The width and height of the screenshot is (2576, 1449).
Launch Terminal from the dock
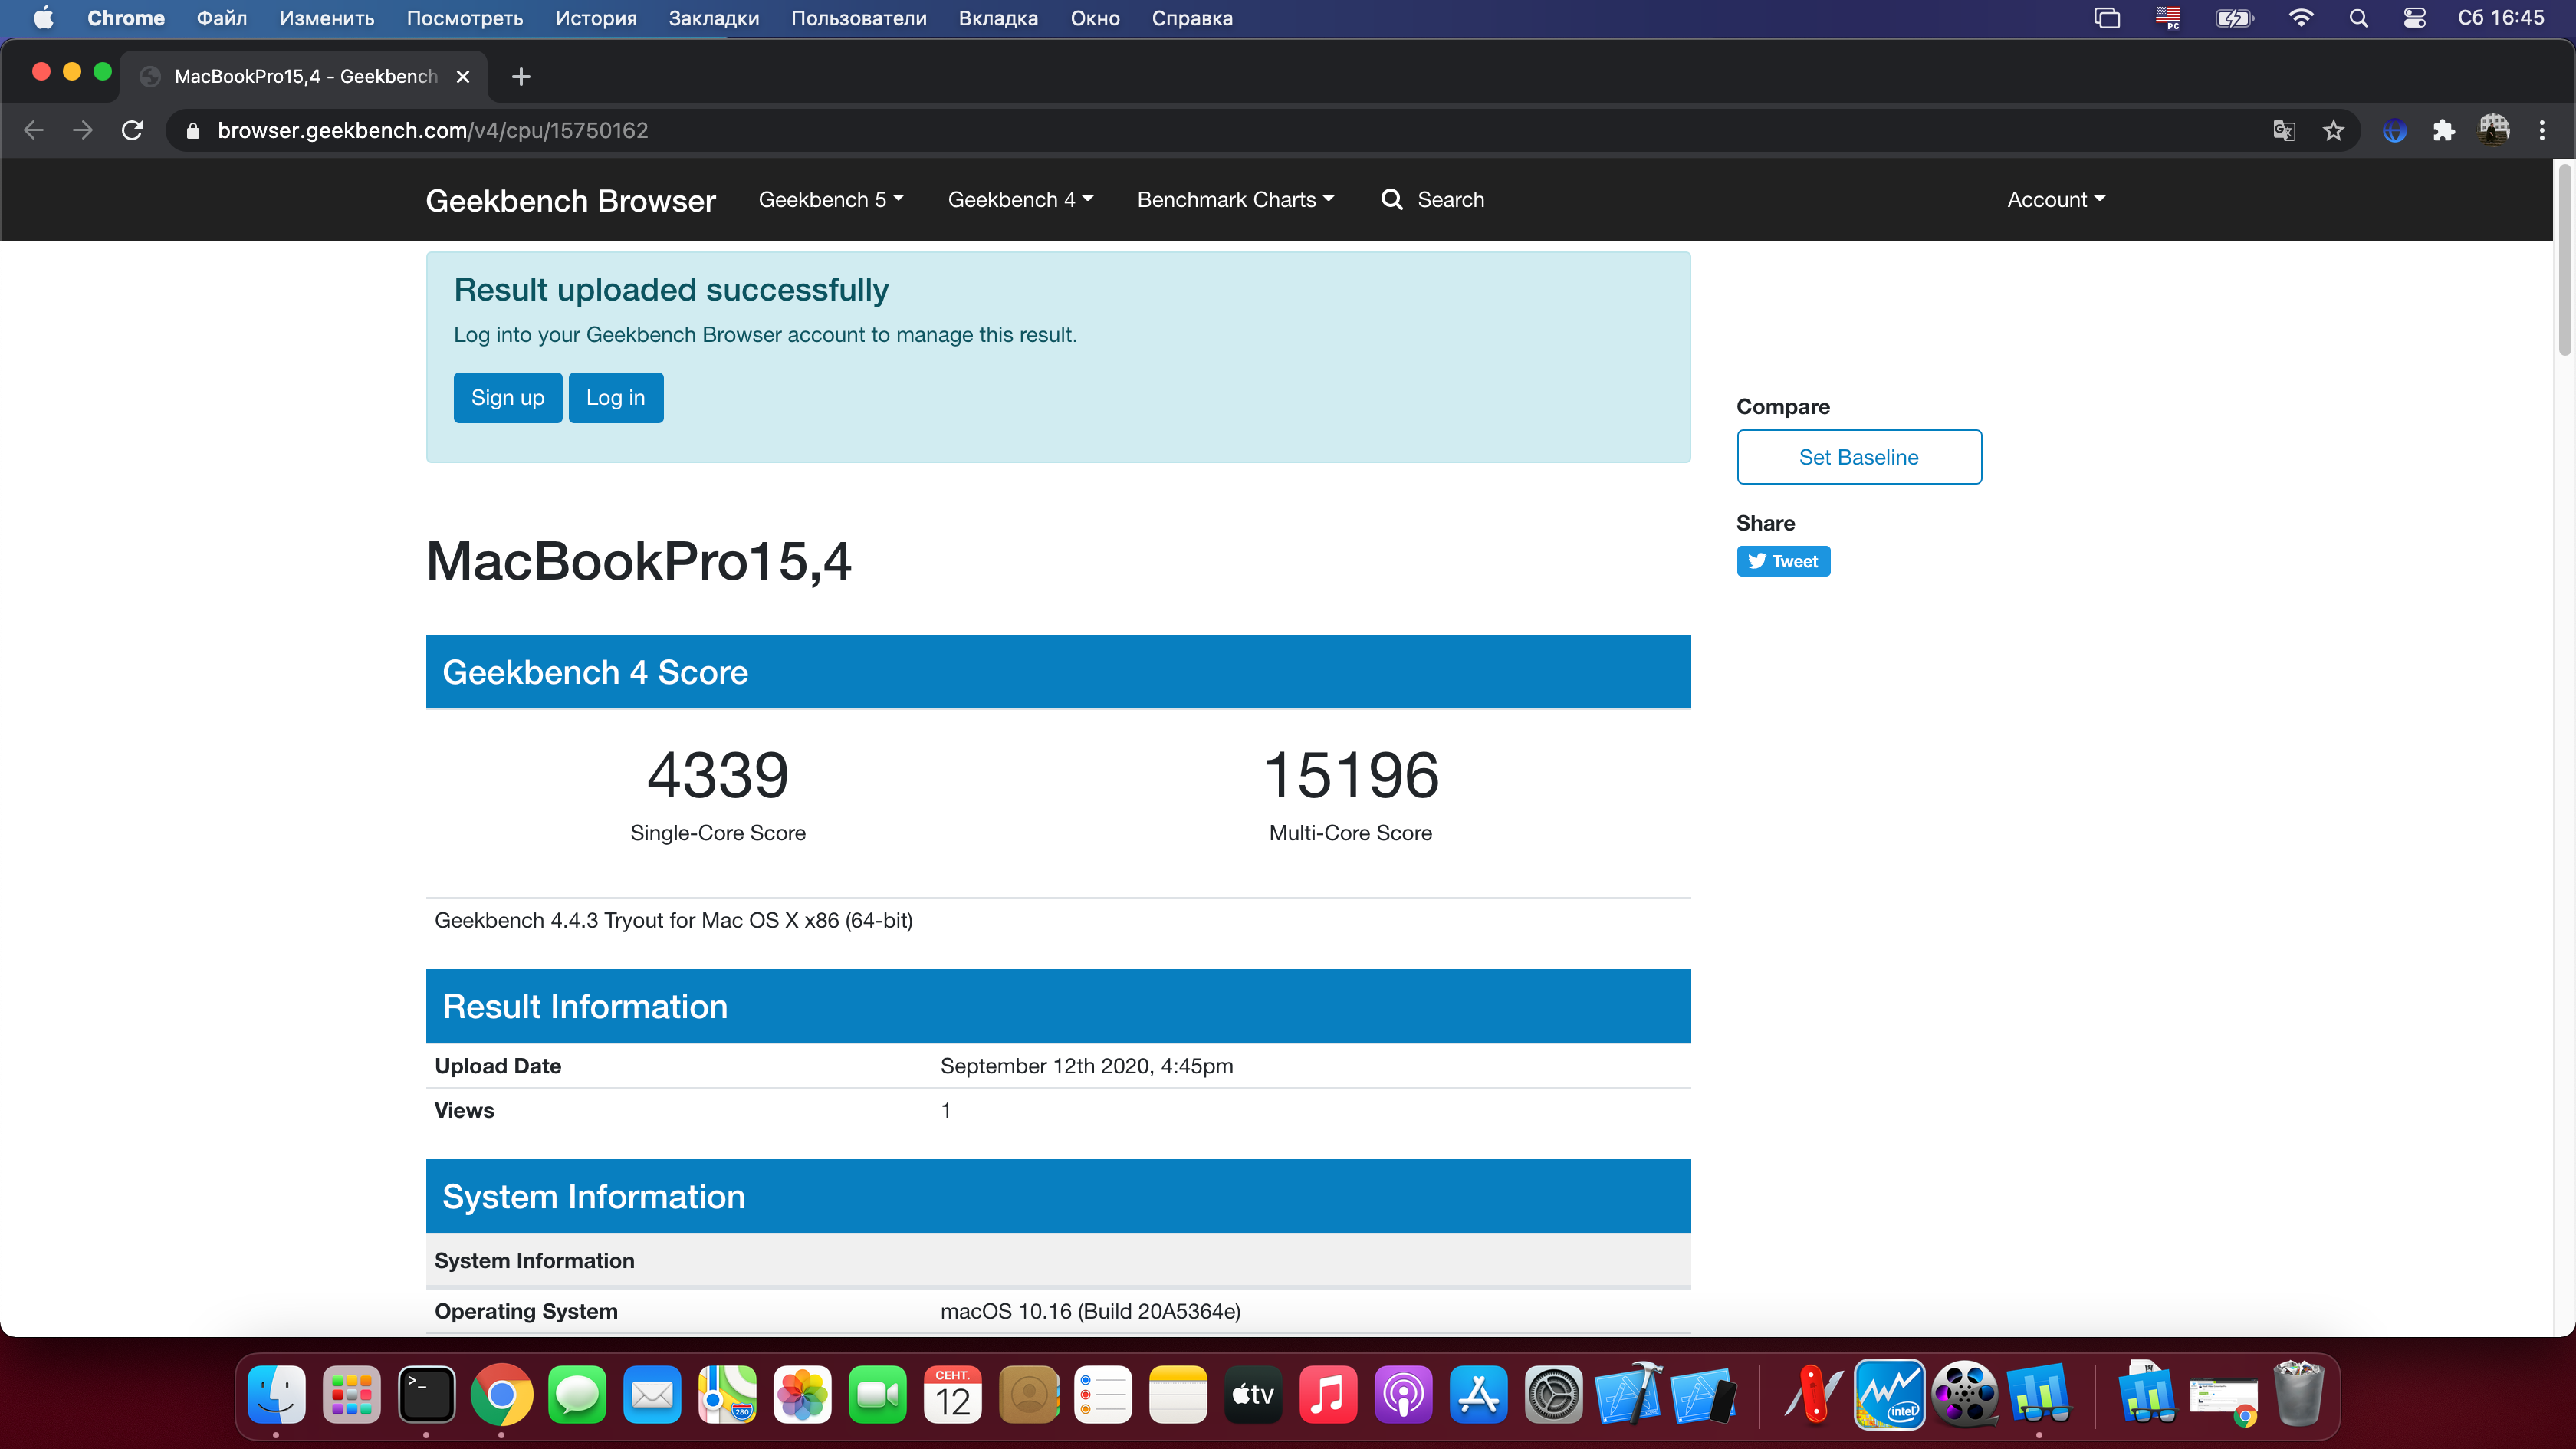[426, 1394]
